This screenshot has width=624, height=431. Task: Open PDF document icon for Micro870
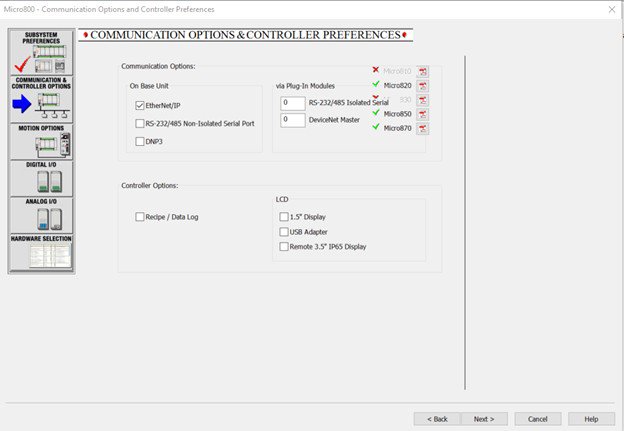point(422,129)
